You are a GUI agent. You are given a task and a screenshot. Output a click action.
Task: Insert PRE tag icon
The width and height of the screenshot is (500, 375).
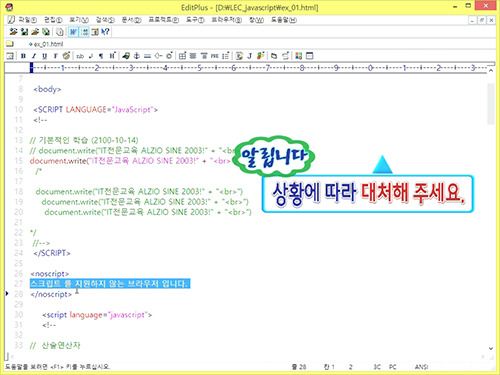[215, 56]
